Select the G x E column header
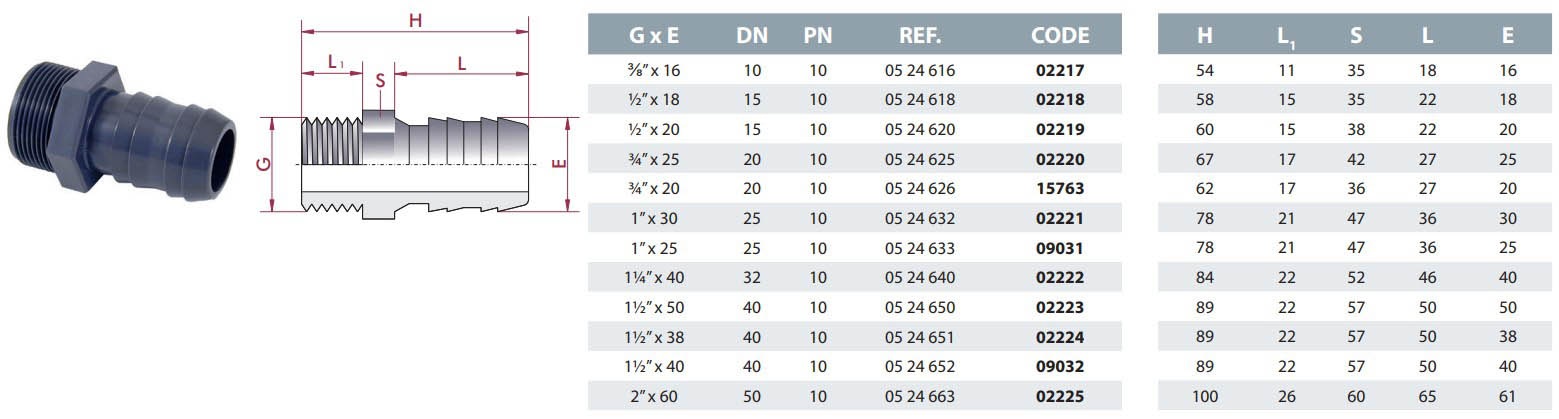 [x=654, y=36]
